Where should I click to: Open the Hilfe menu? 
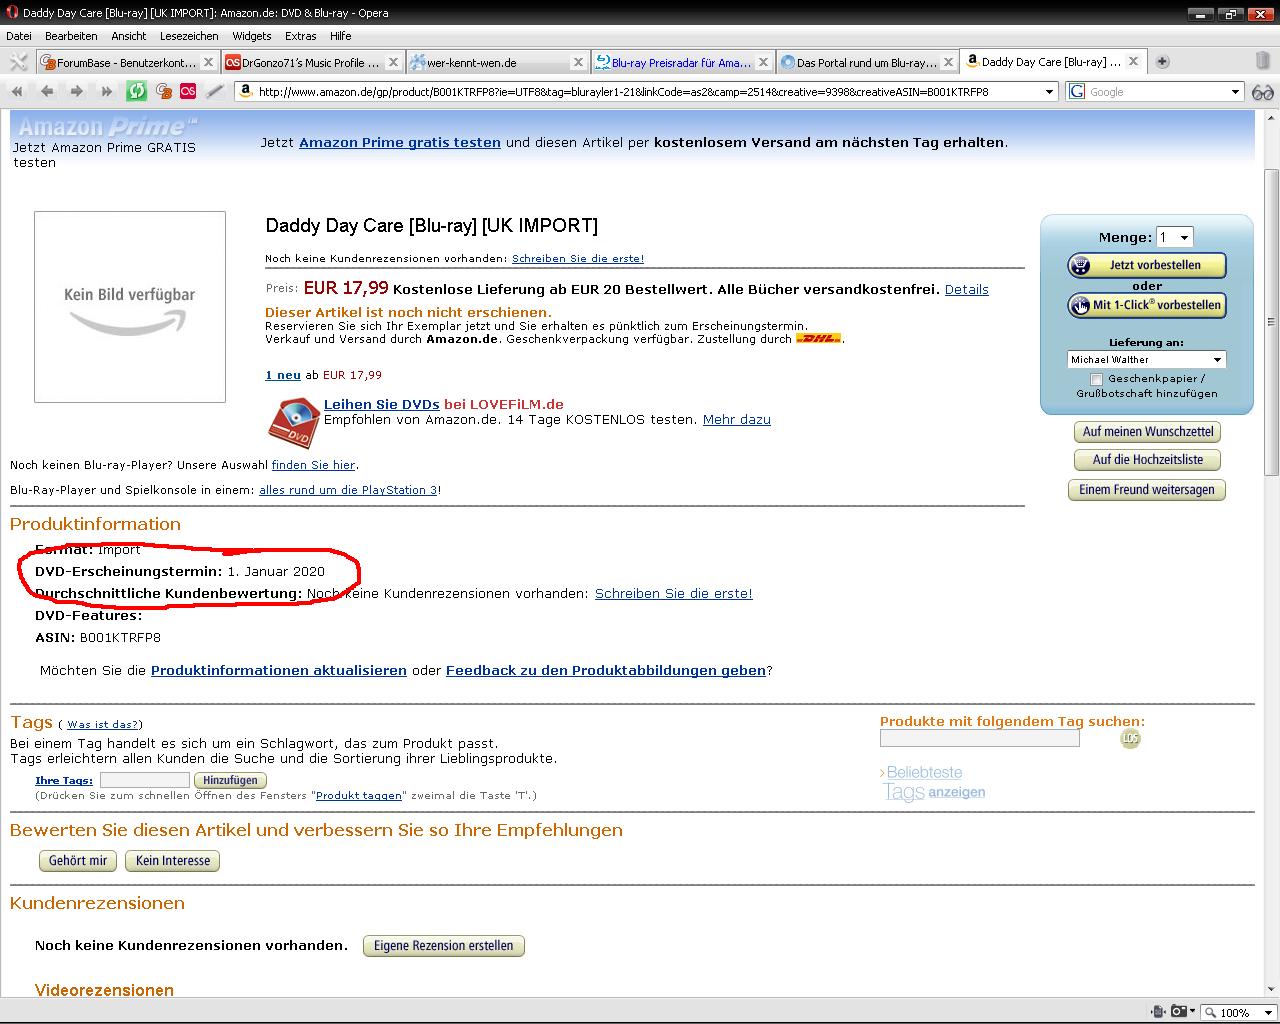341,36
